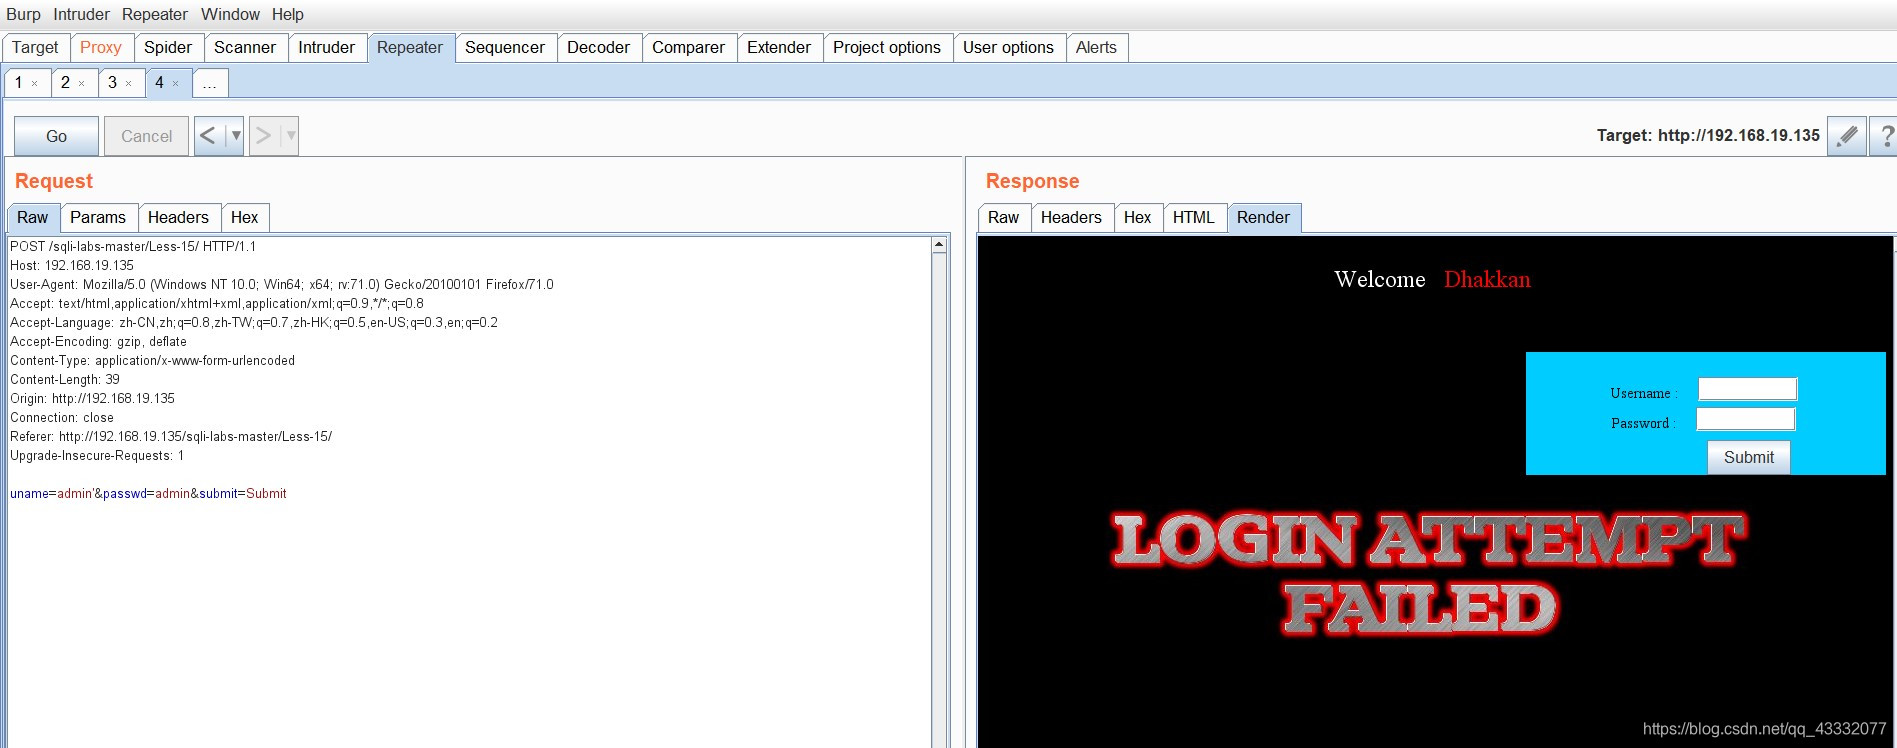Open the Project options tab
The width and height of the screenshot is (1897, 748).
click(x=887, y=47)
